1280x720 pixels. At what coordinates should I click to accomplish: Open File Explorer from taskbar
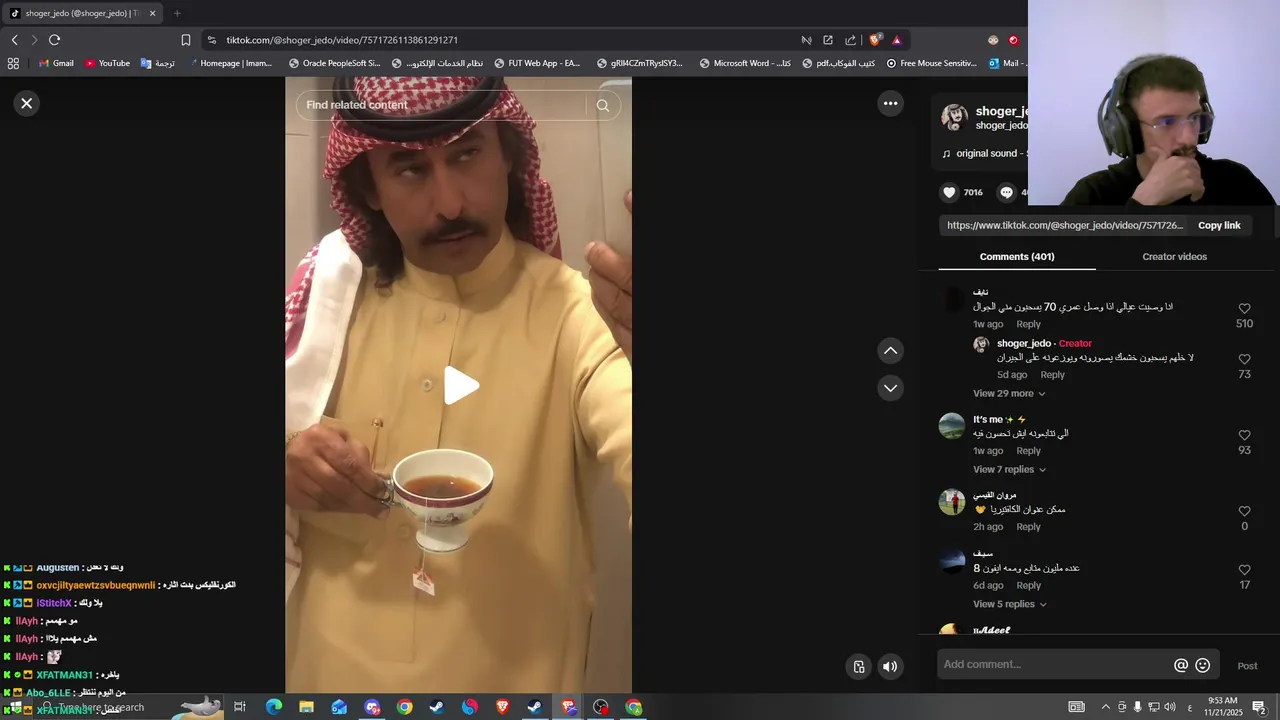[x=306, y=707]
